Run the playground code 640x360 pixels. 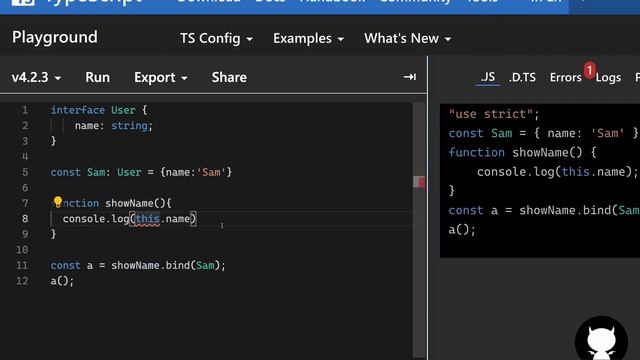tap(98, 77)
